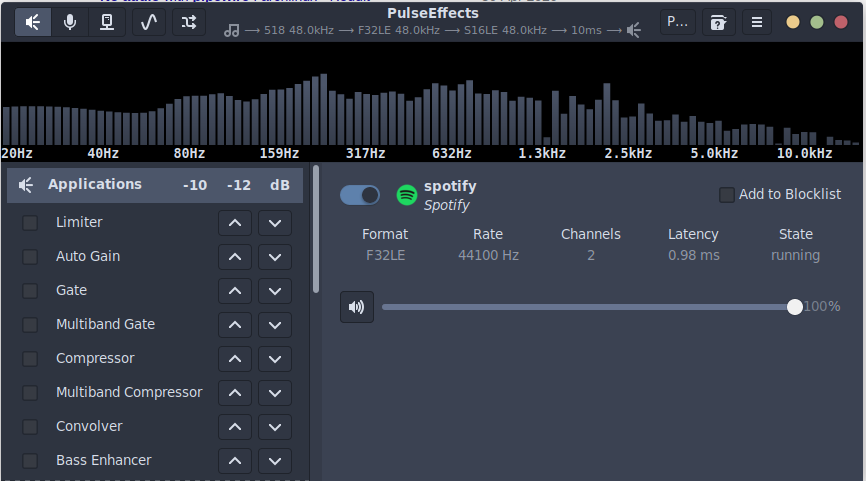Move Convolver up

pyautogui.click(x=235, y=427)
